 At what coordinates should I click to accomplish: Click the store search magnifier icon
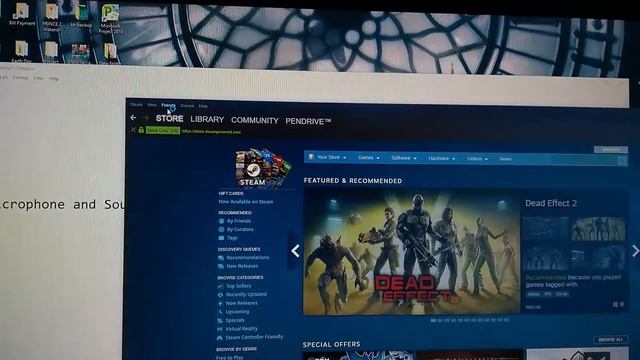coord(622,161)
